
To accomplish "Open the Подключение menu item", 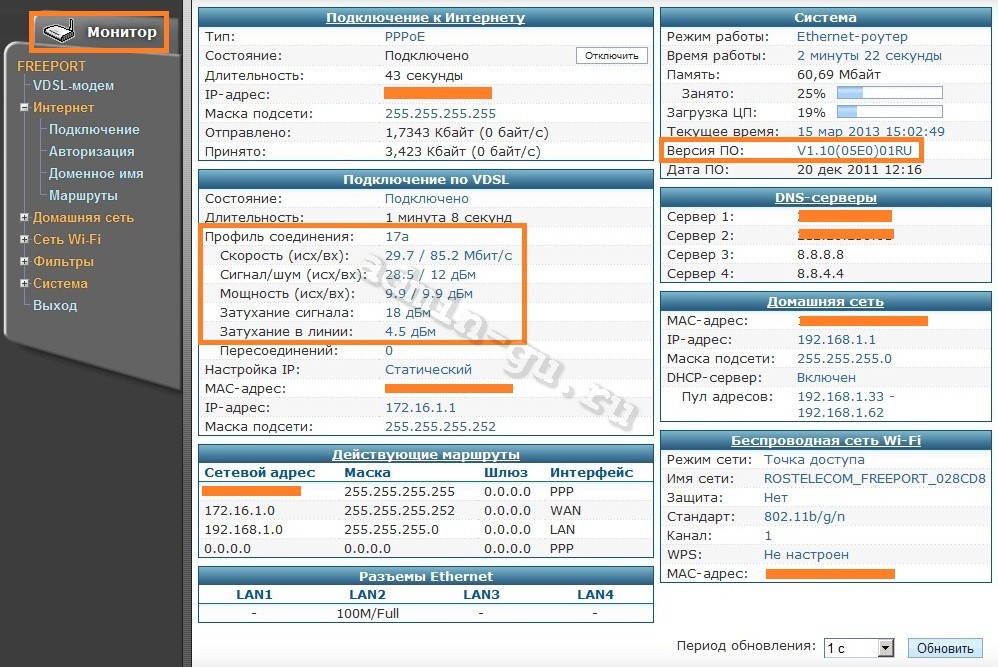I will 94,130.
